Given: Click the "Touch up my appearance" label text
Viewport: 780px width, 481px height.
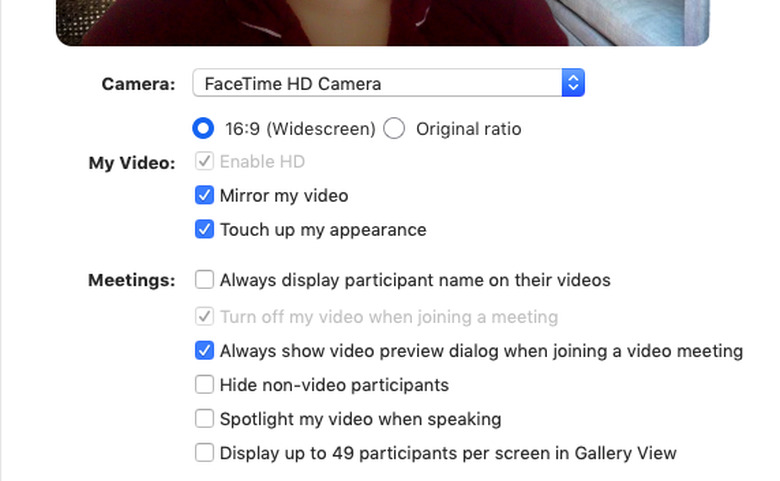Looking at the screenshot, I should 323,230.
